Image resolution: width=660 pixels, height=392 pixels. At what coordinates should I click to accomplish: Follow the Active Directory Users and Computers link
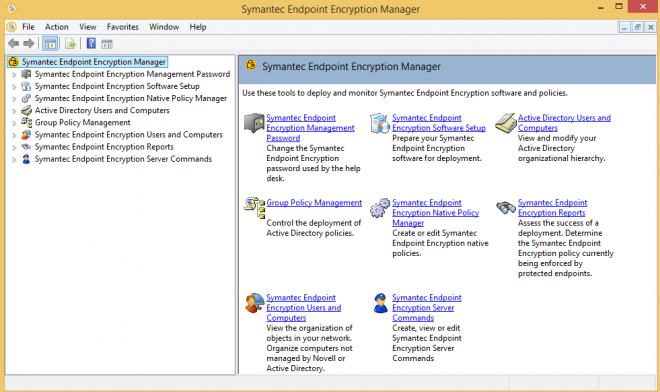564,123
